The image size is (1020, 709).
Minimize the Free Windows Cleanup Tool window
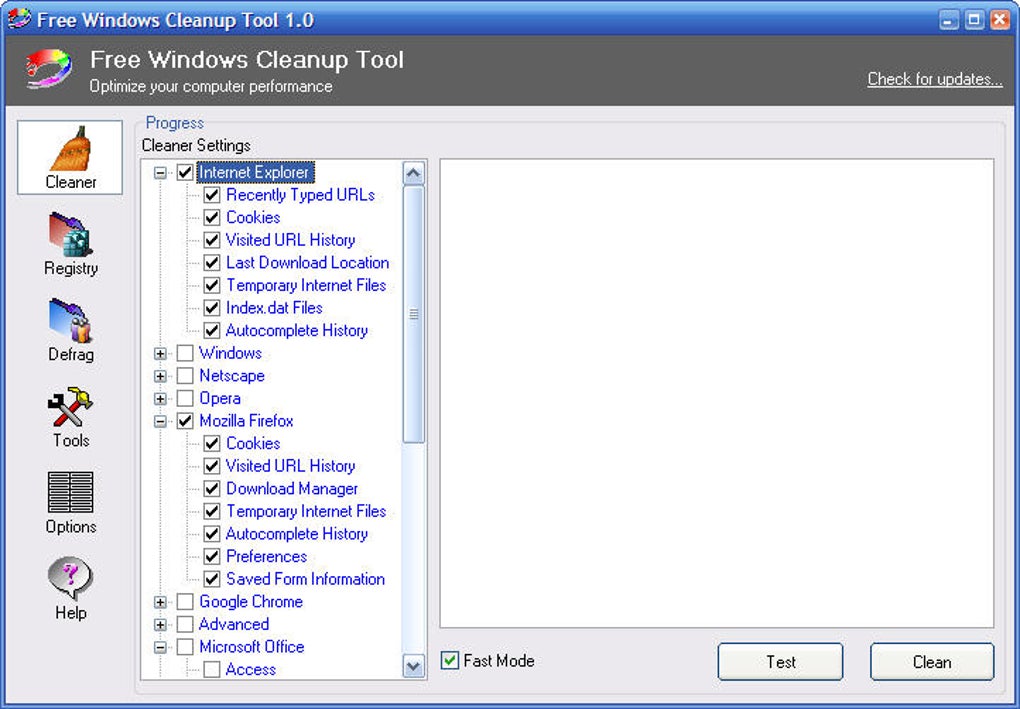[948, 20]
